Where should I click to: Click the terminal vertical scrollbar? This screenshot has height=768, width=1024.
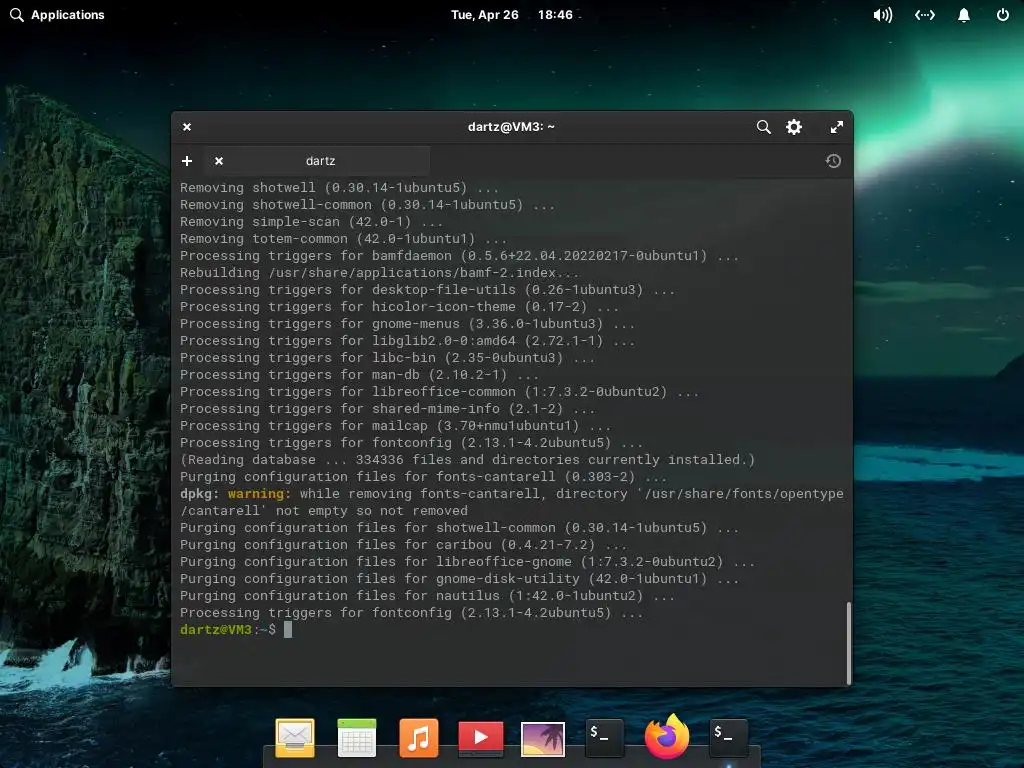tap(848, 642)
